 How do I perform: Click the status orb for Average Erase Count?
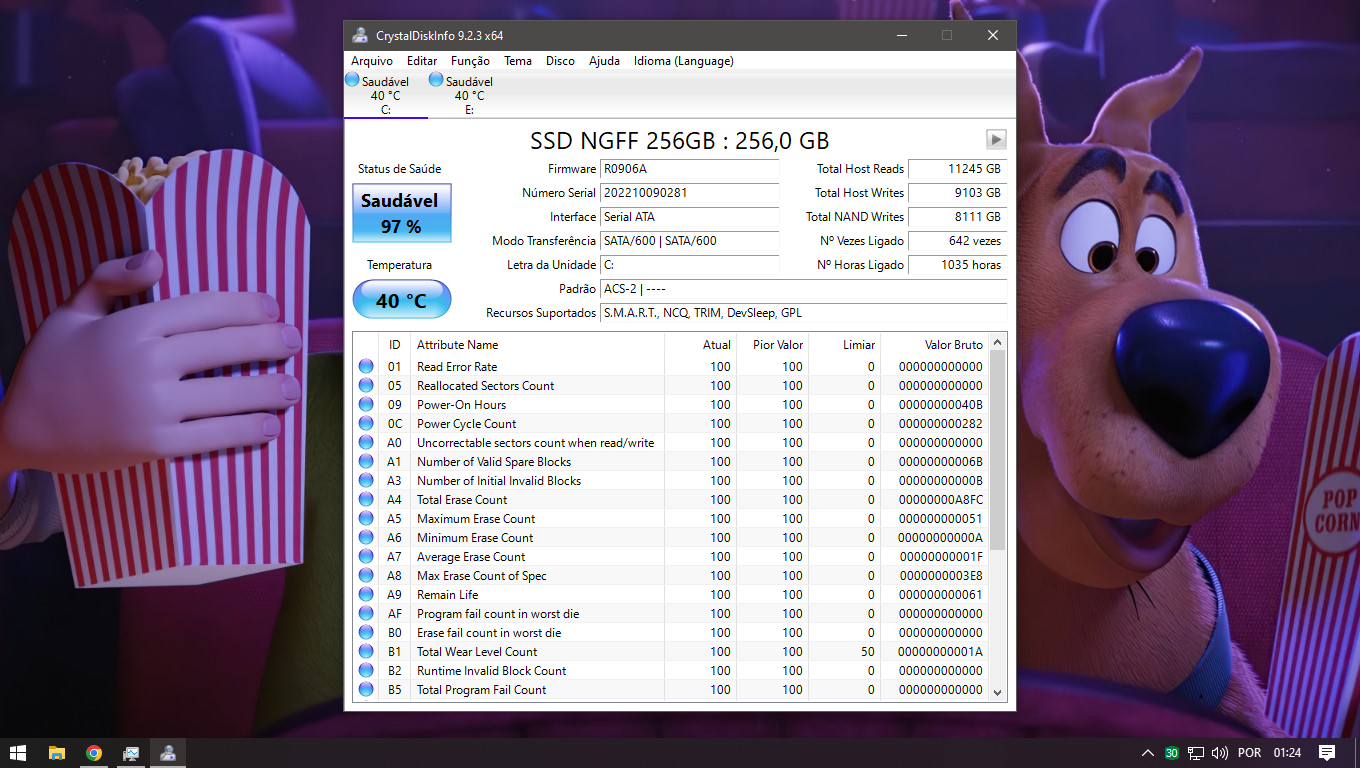click(x=366, y=557)
